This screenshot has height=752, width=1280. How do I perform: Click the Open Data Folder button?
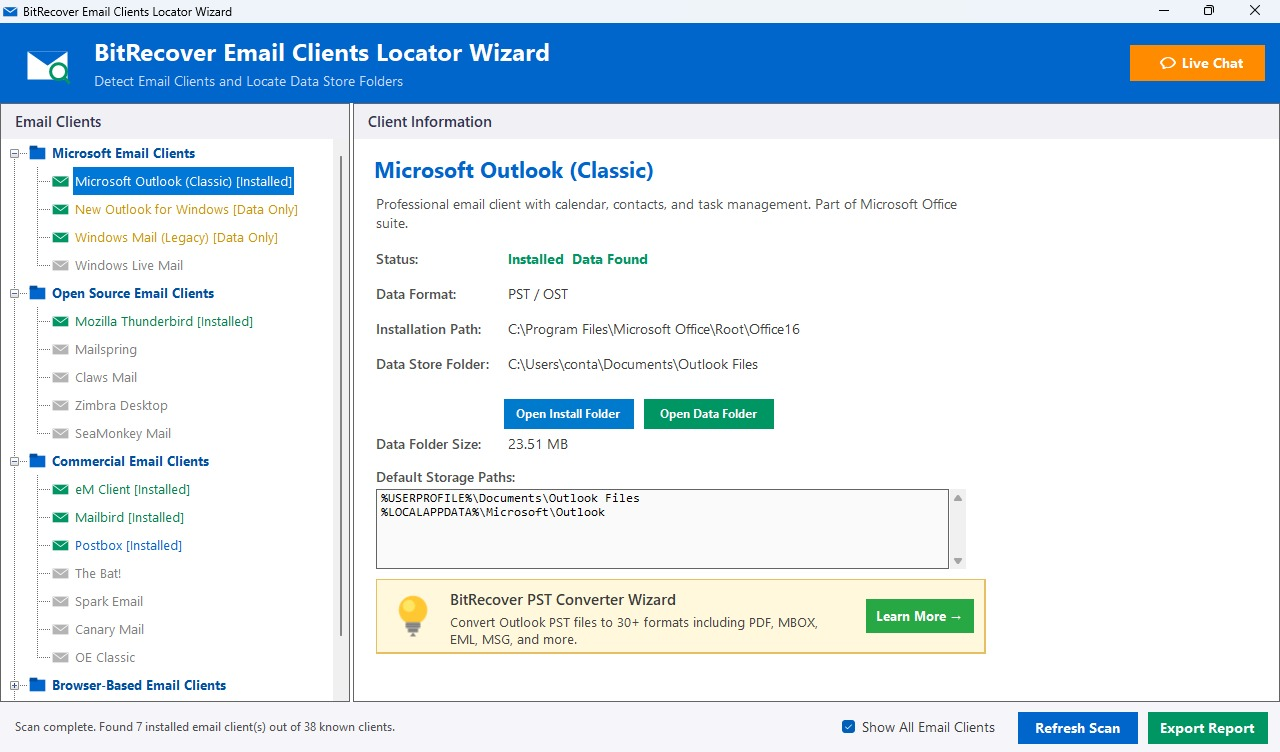708,413
